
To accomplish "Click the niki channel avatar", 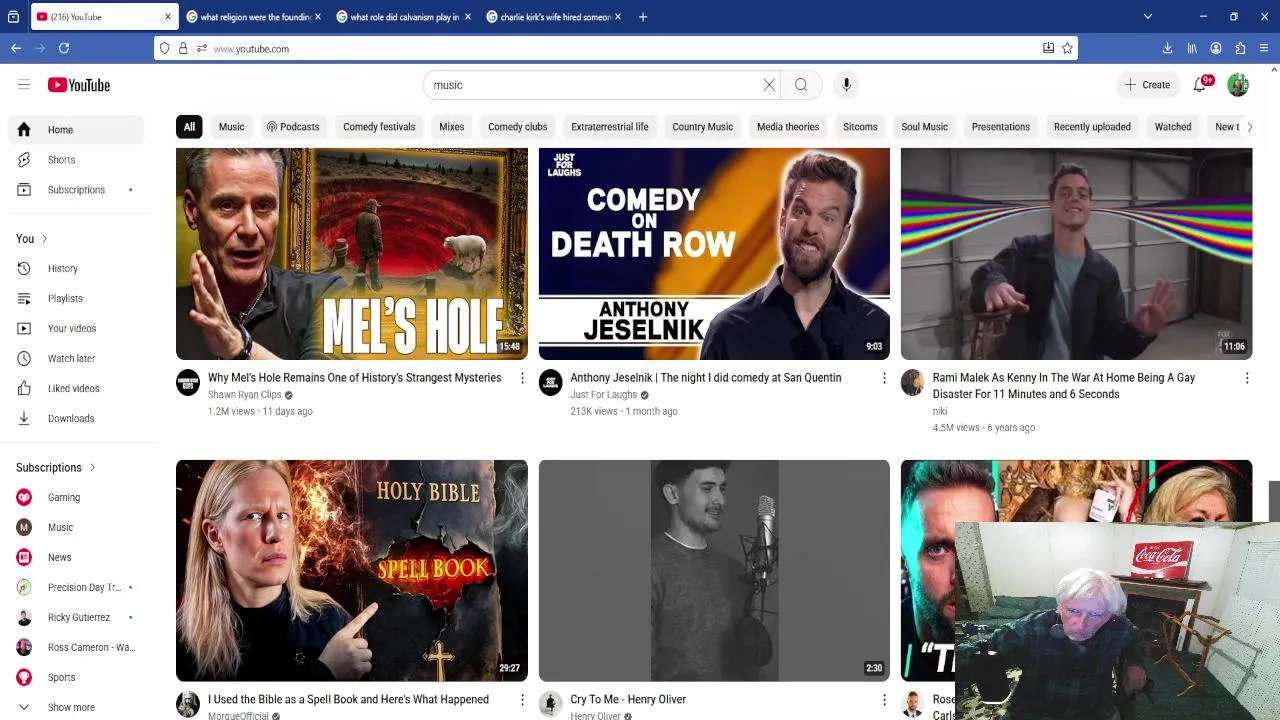I will coord(912,382).
